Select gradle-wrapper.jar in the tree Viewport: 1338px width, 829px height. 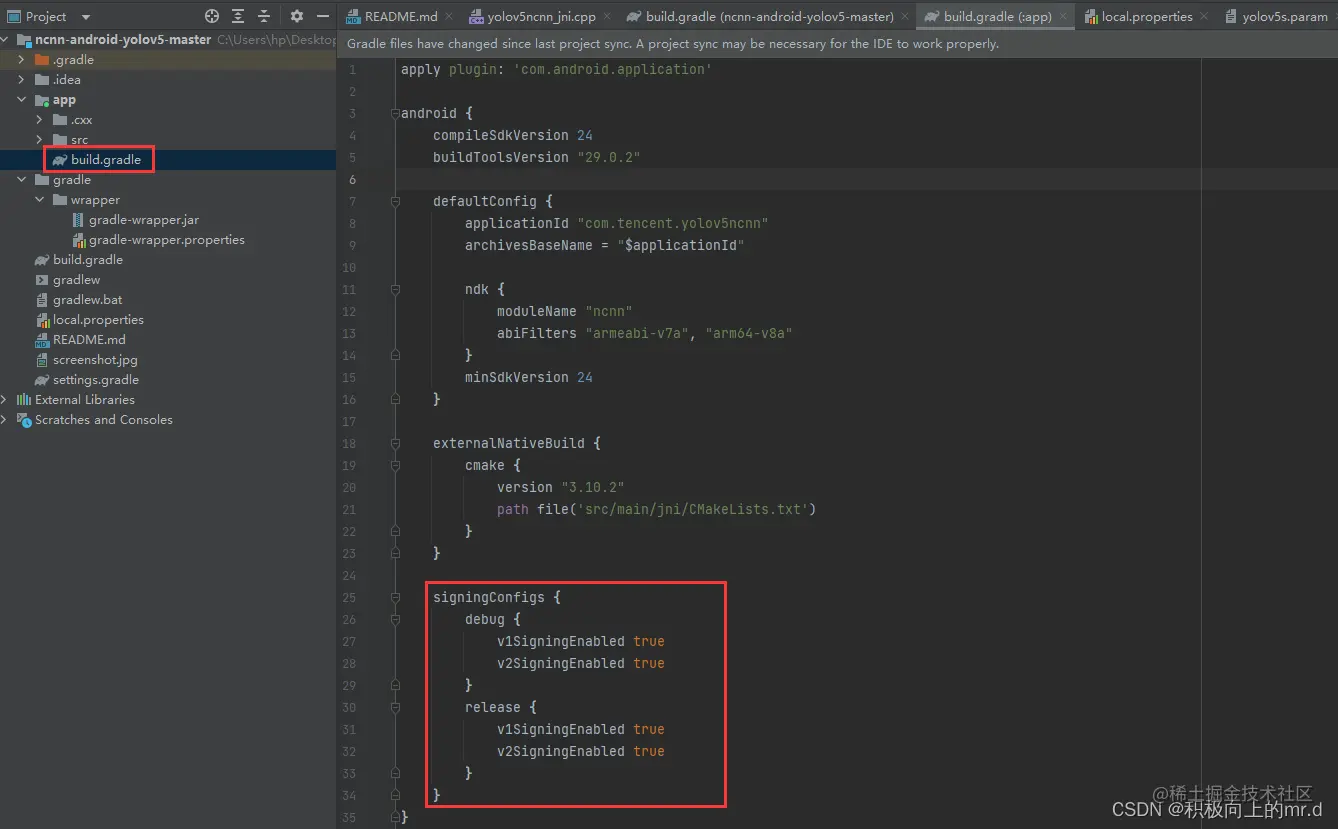144,220
